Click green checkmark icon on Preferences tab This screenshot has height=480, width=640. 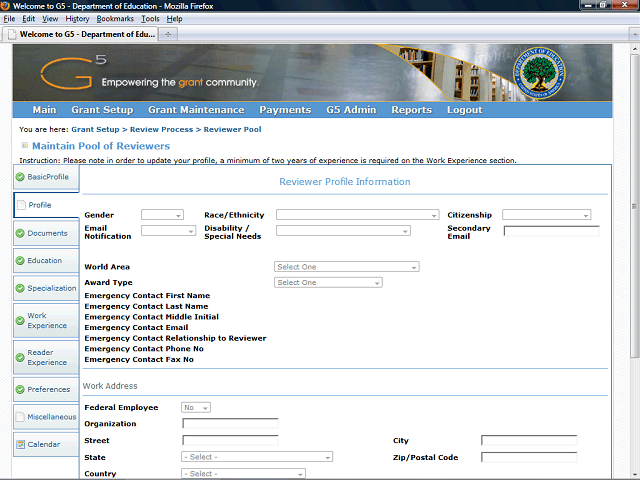click(x=20, y=389)
